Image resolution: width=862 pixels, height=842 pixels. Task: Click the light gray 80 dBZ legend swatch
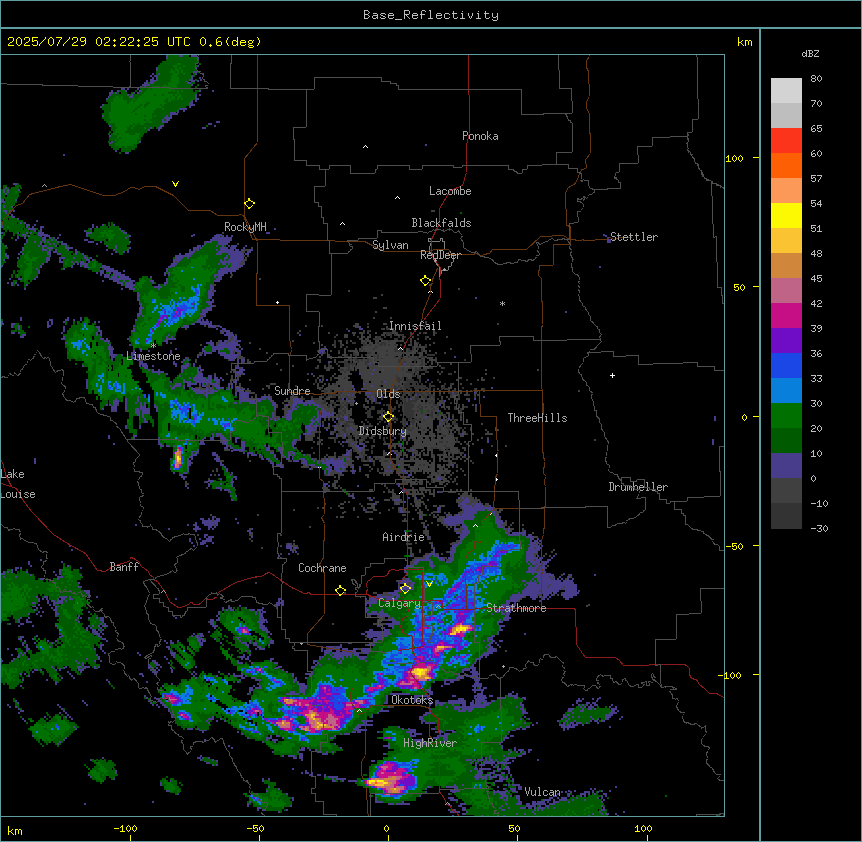[x=786, y=91]
